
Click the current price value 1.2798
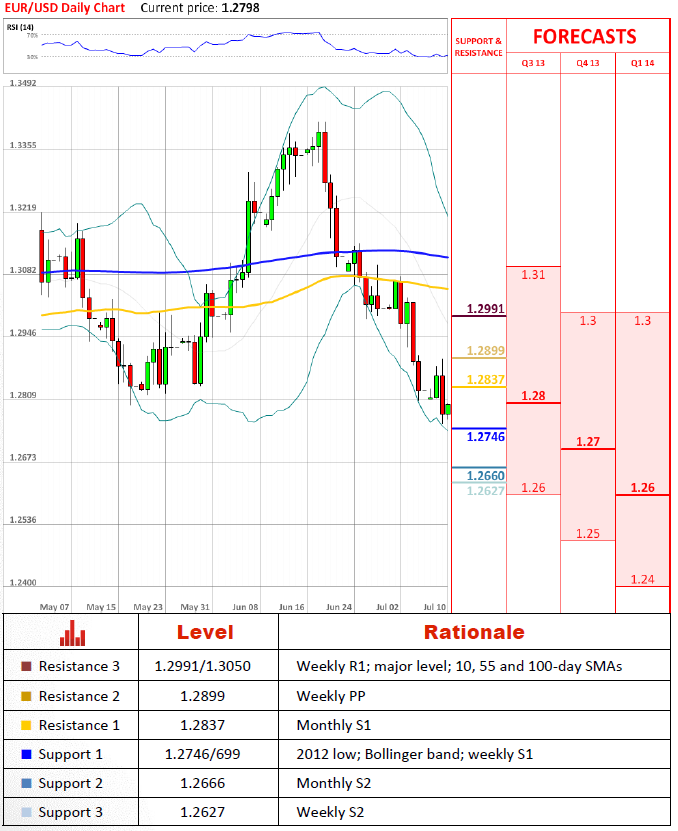coord(240,8)
